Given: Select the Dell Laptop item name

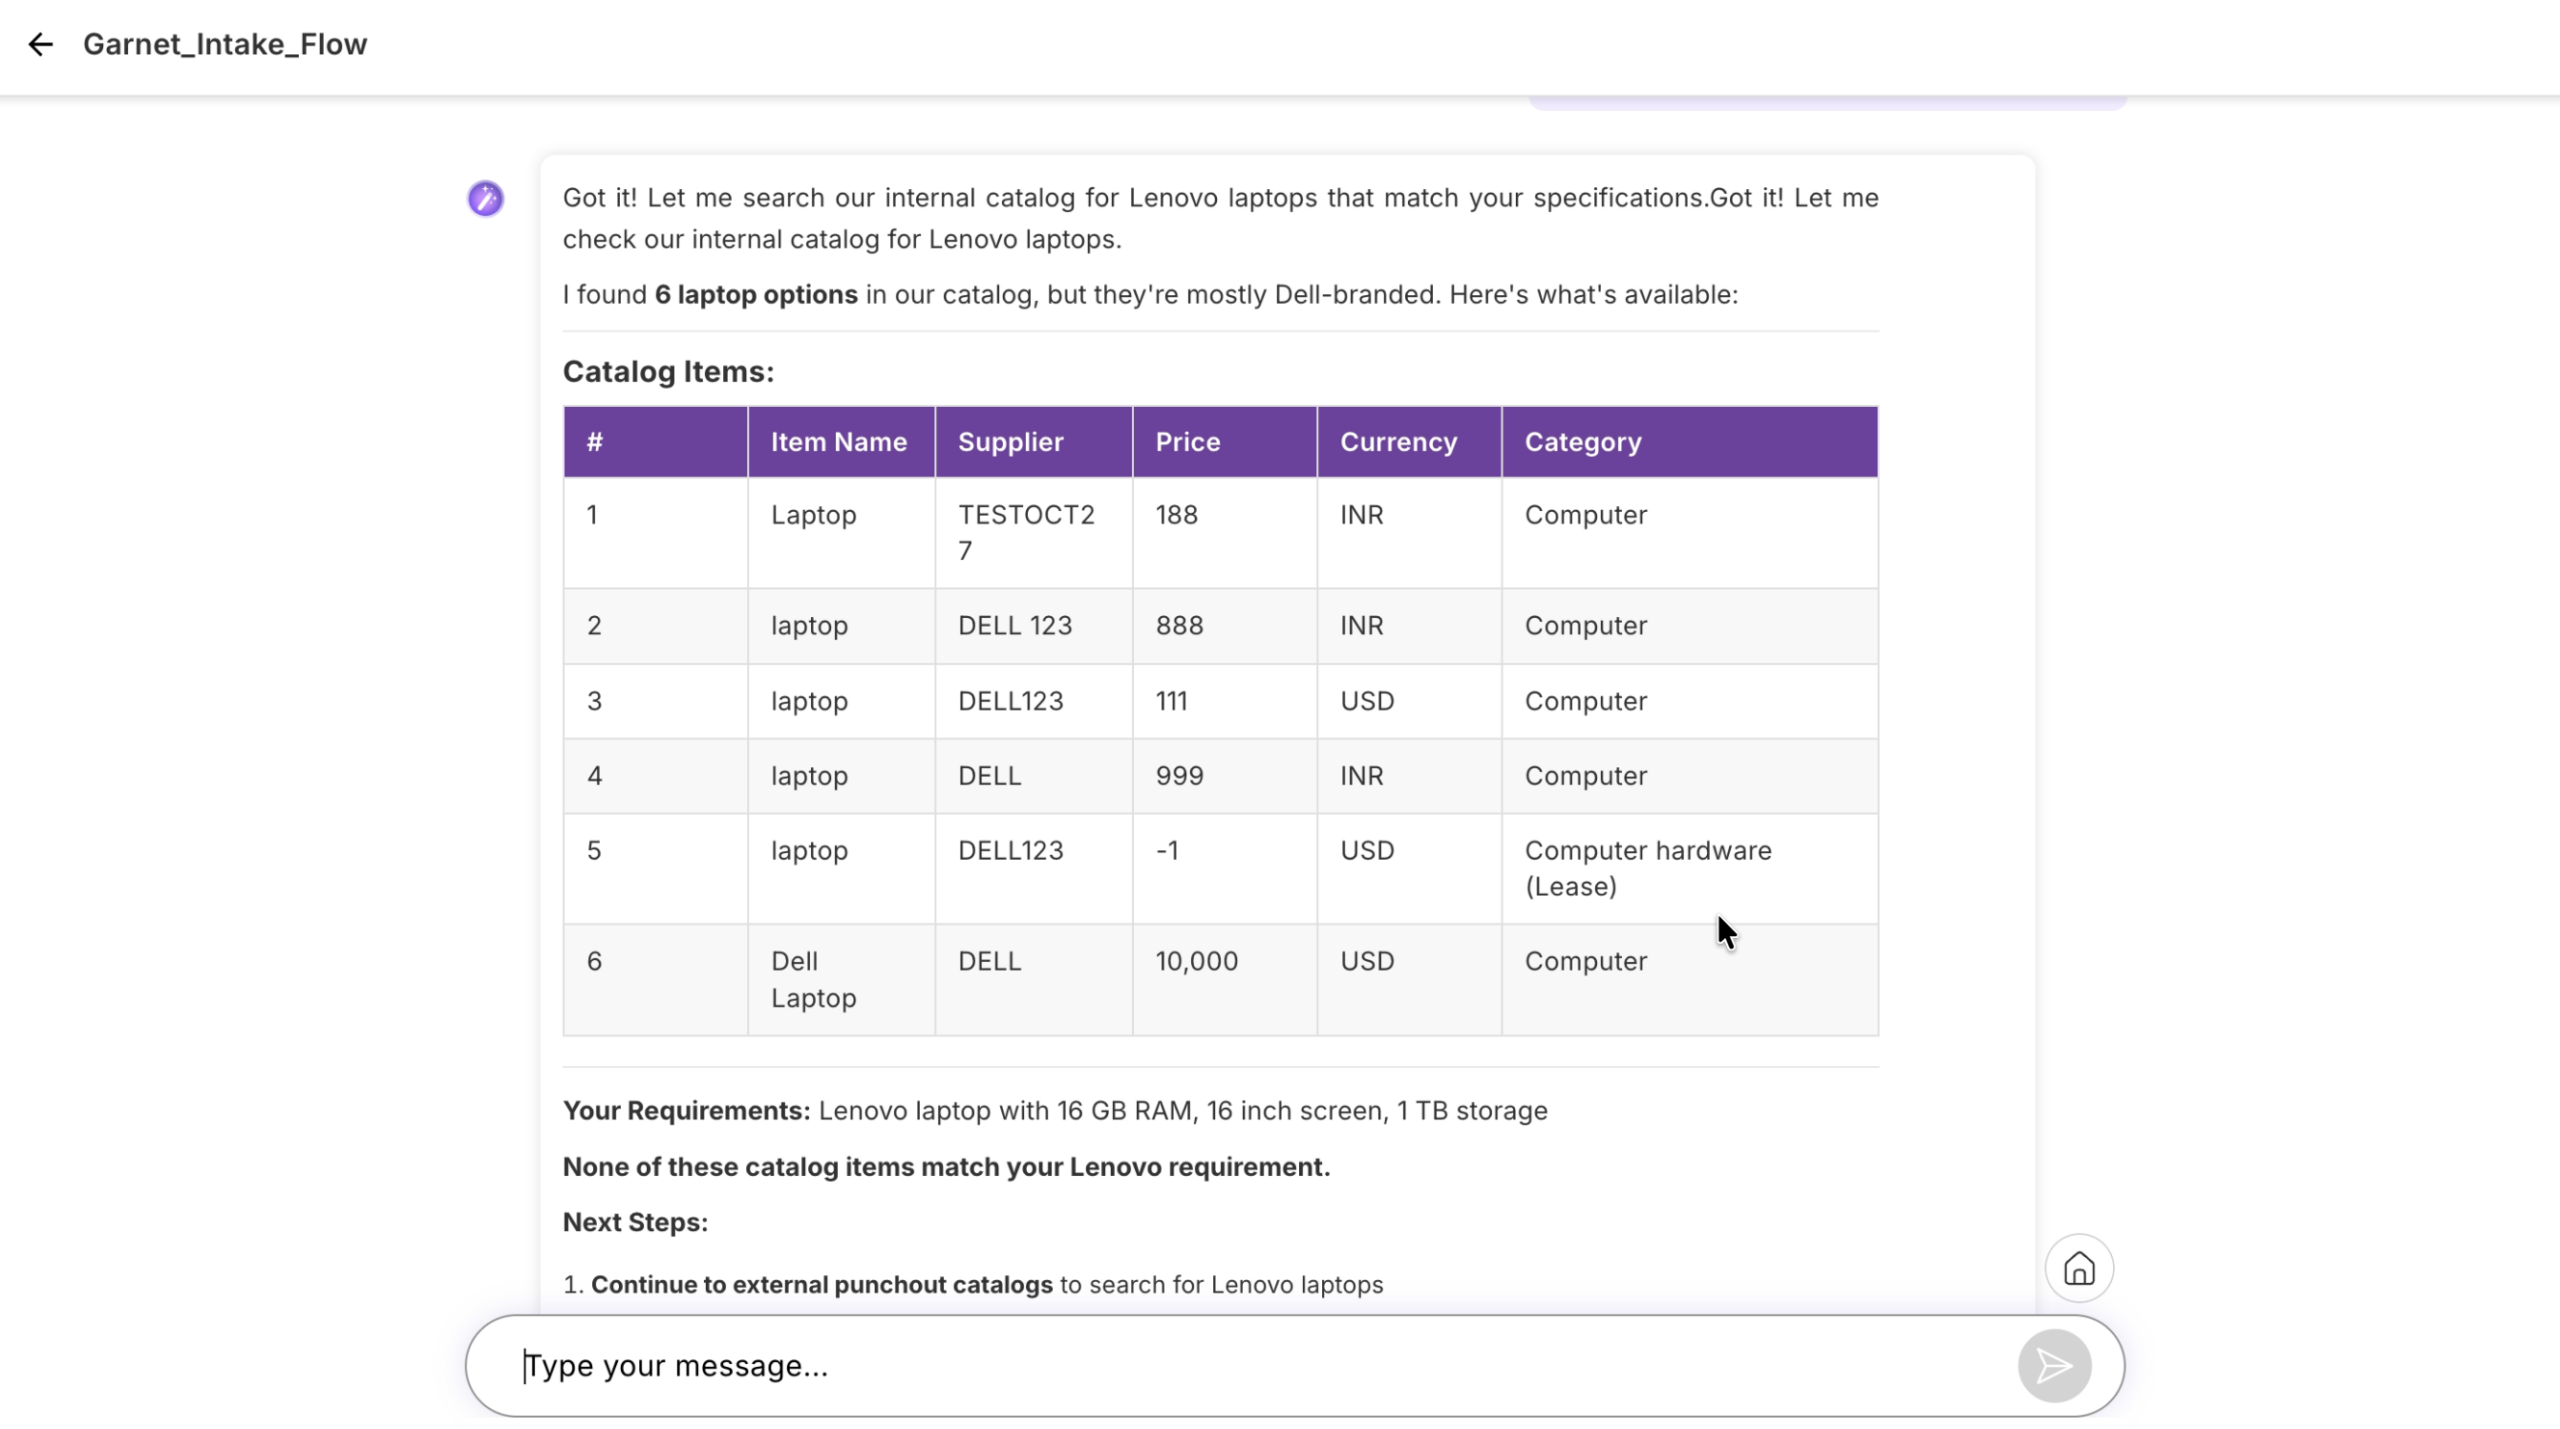Looking at the screenshot, I should coord(812,979).
